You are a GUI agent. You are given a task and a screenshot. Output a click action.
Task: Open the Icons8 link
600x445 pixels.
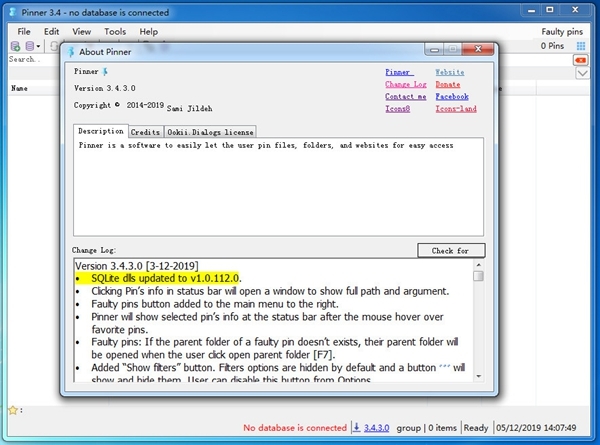(398, 109)
